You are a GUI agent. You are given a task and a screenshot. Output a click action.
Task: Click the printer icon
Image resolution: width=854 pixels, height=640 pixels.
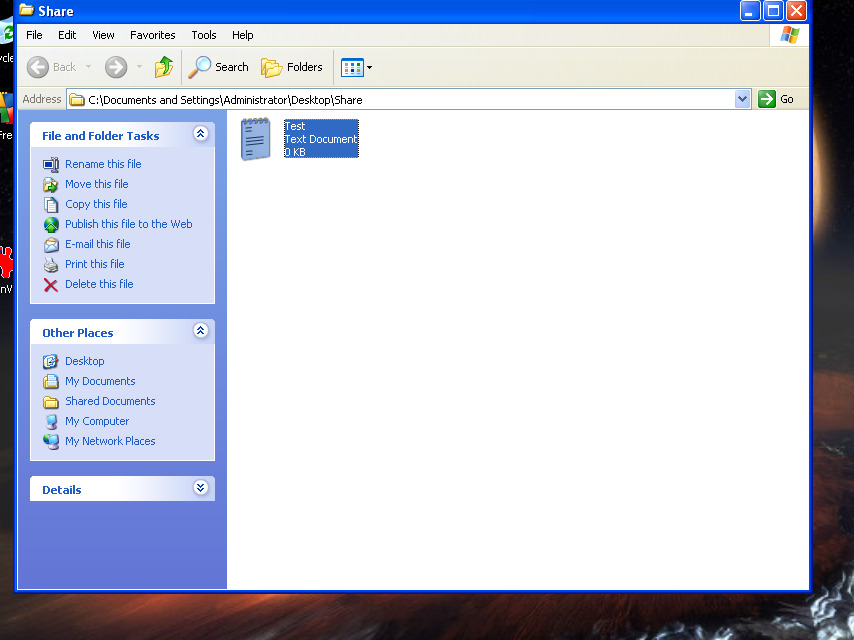(x=51, y=265)
